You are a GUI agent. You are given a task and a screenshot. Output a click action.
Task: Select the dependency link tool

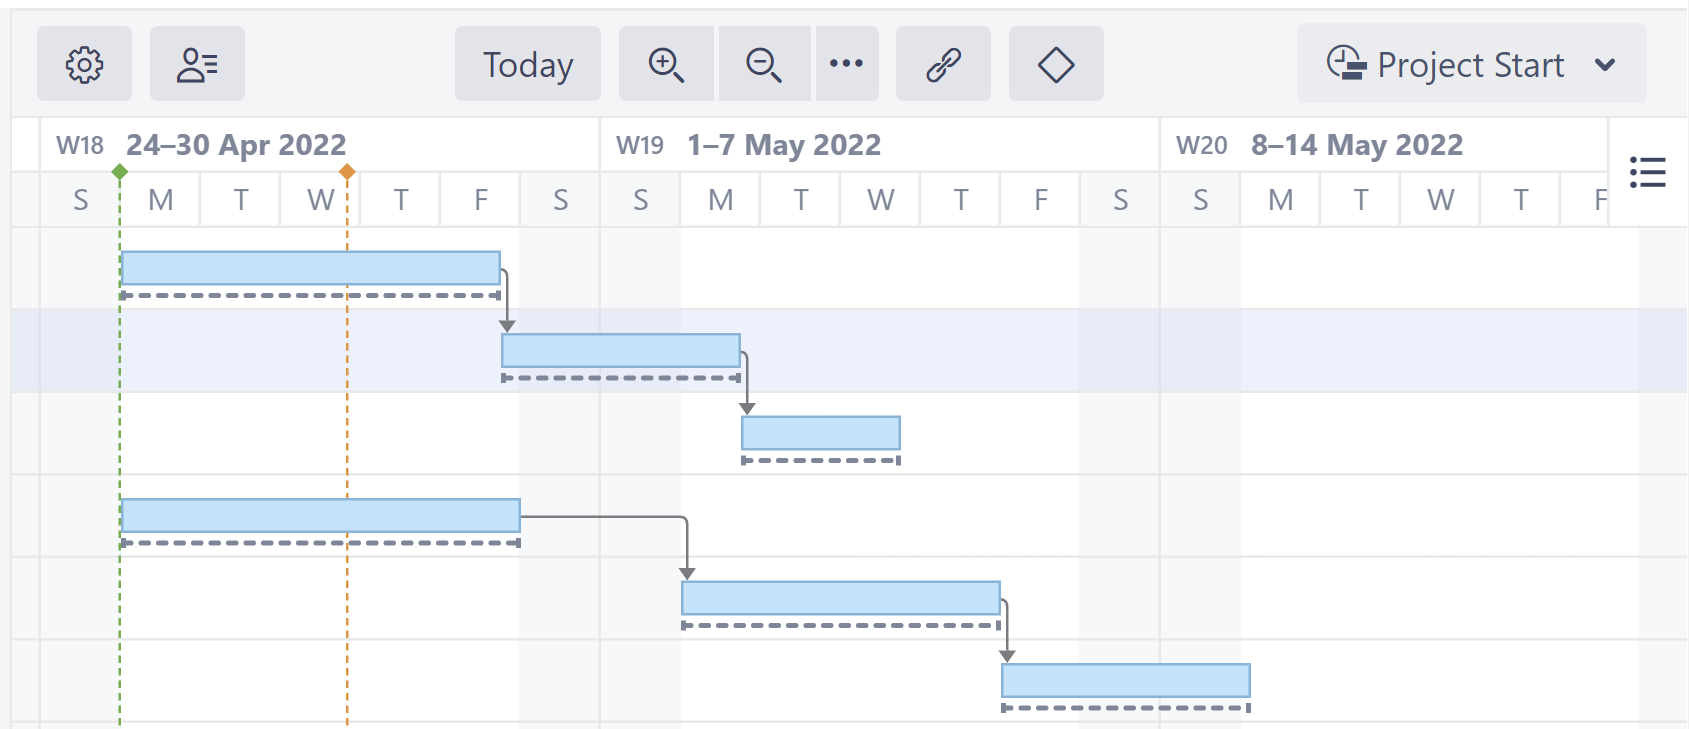tap(943, 64)
